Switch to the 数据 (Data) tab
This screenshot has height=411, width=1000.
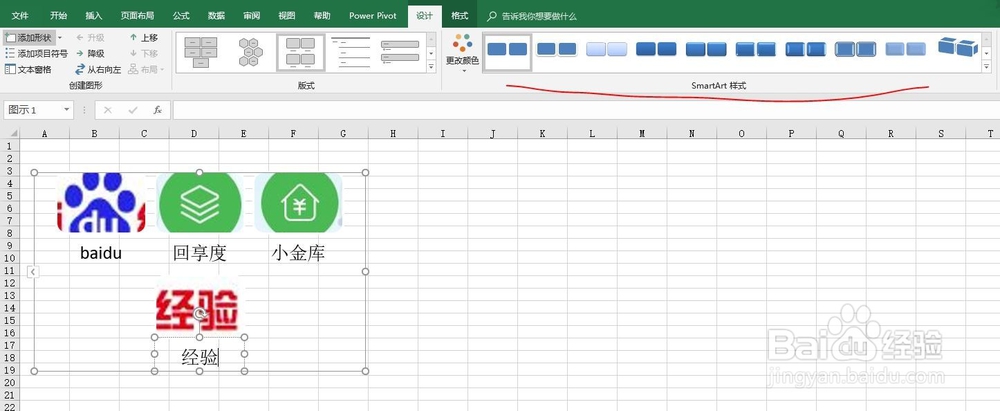216,16
